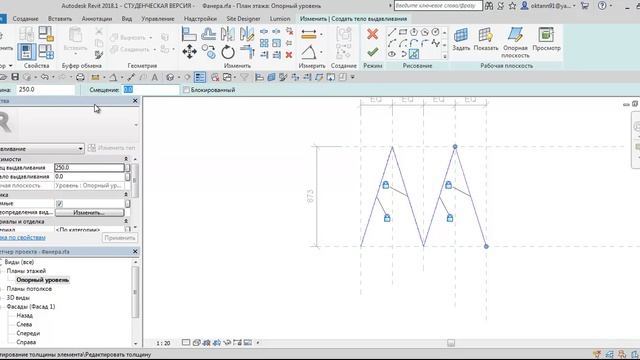Cancel edit mode with the red X
This screenshot has width=640, height=360.
click(372, 34)
